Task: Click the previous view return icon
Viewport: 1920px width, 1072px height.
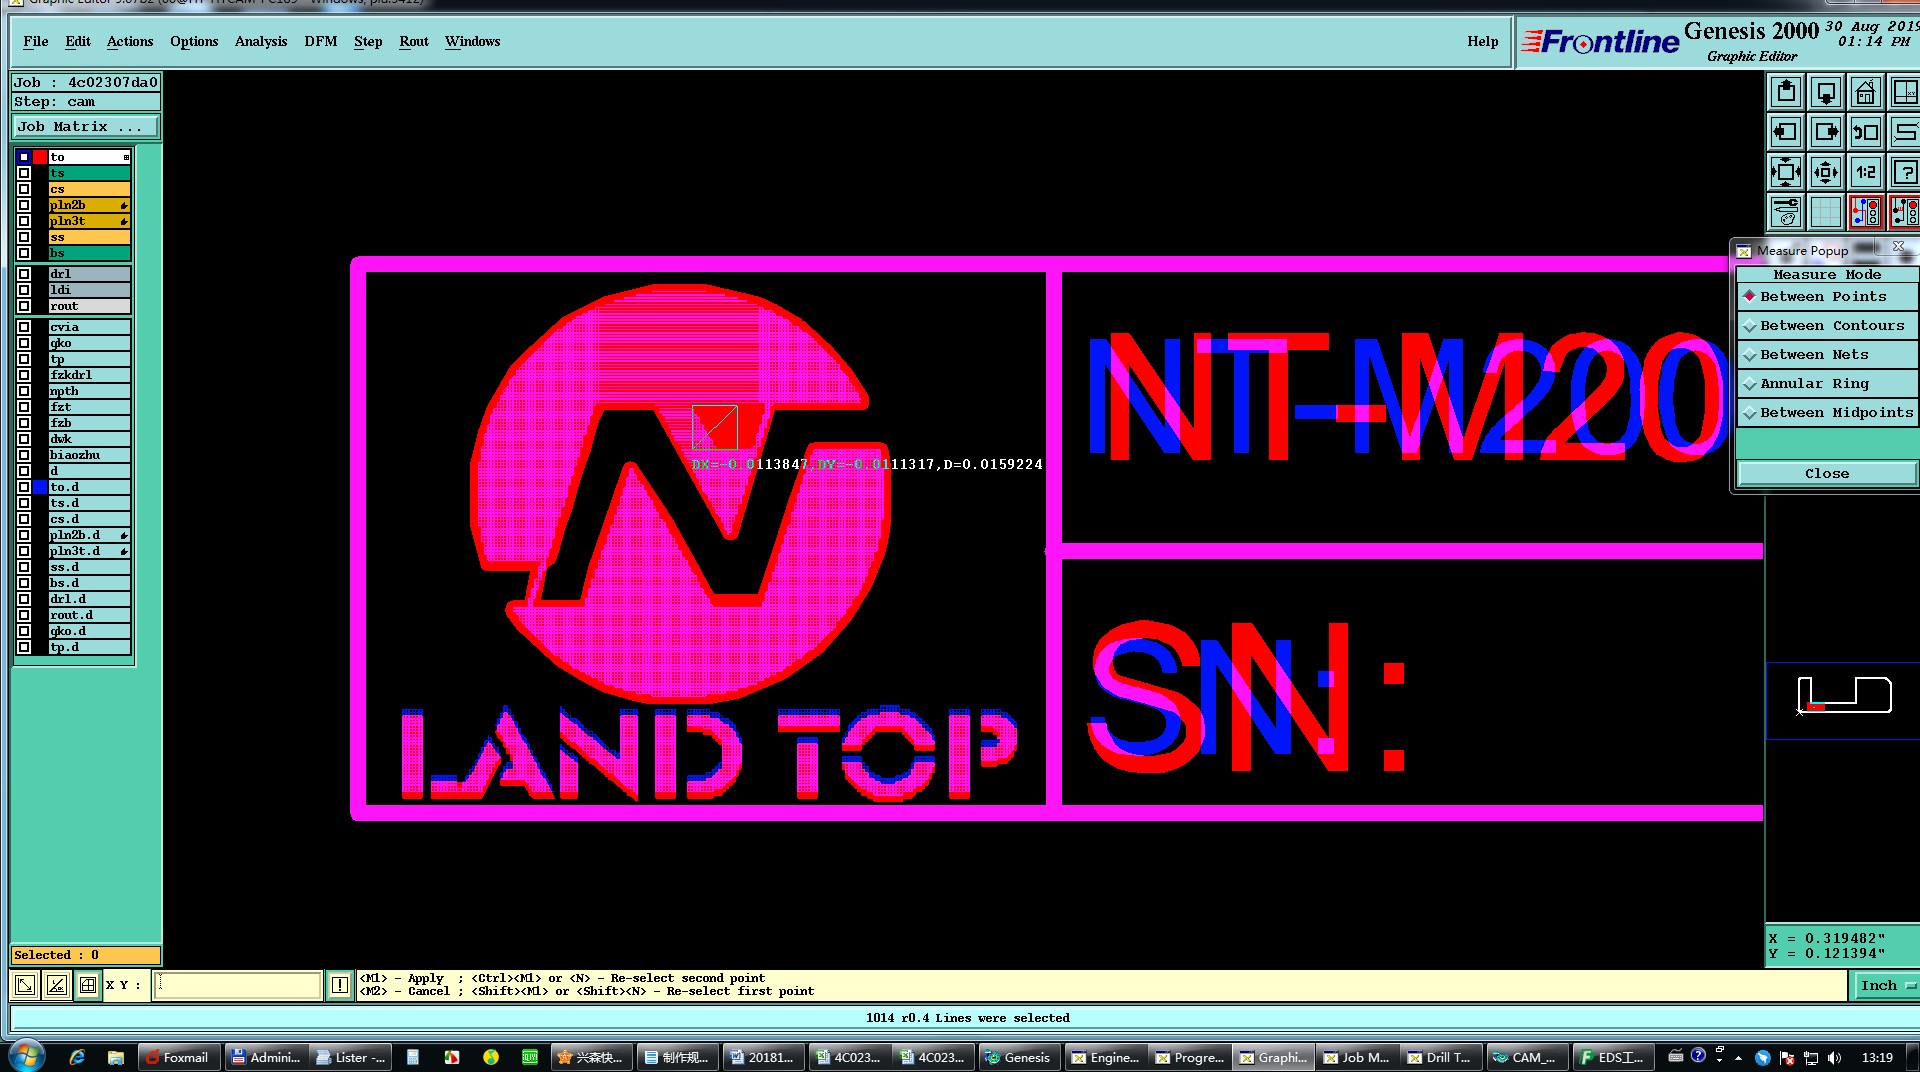Action: 1866,132
